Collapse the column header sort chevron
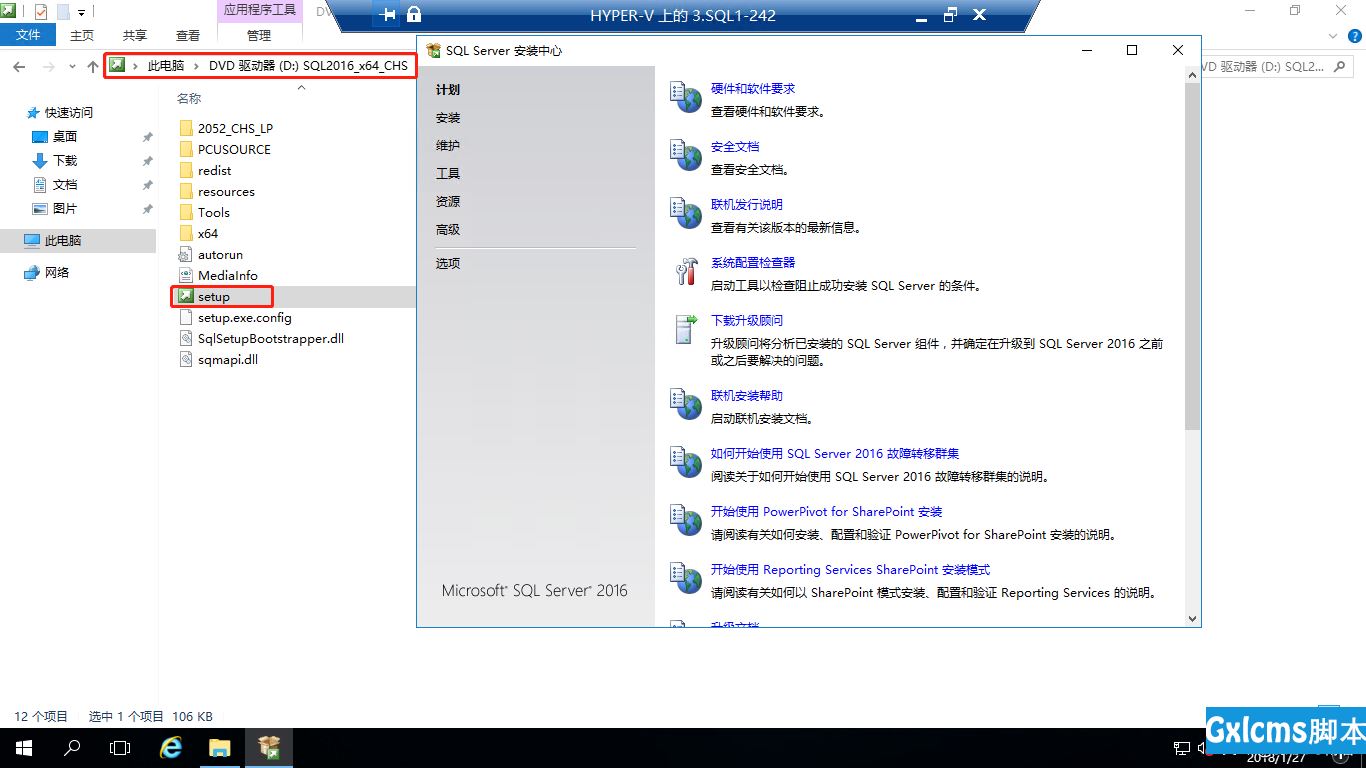The image size is (1366, 768). tap(301, 88)
